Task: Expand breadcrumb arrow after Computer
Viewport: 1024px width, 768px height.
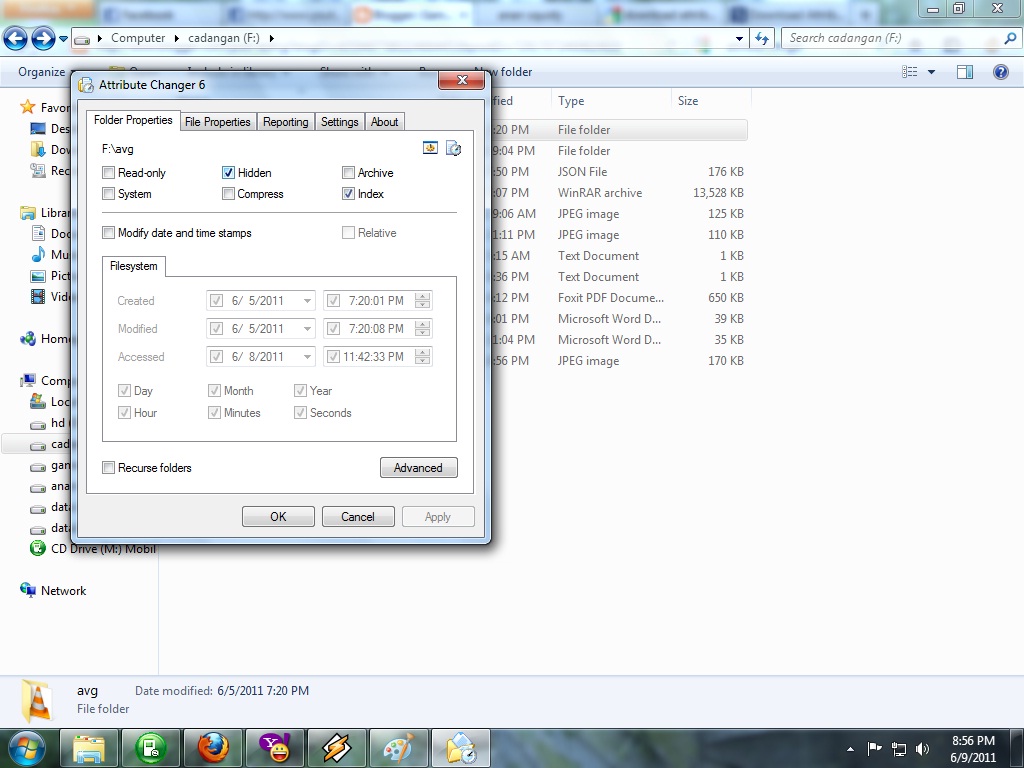Action: 176,39
